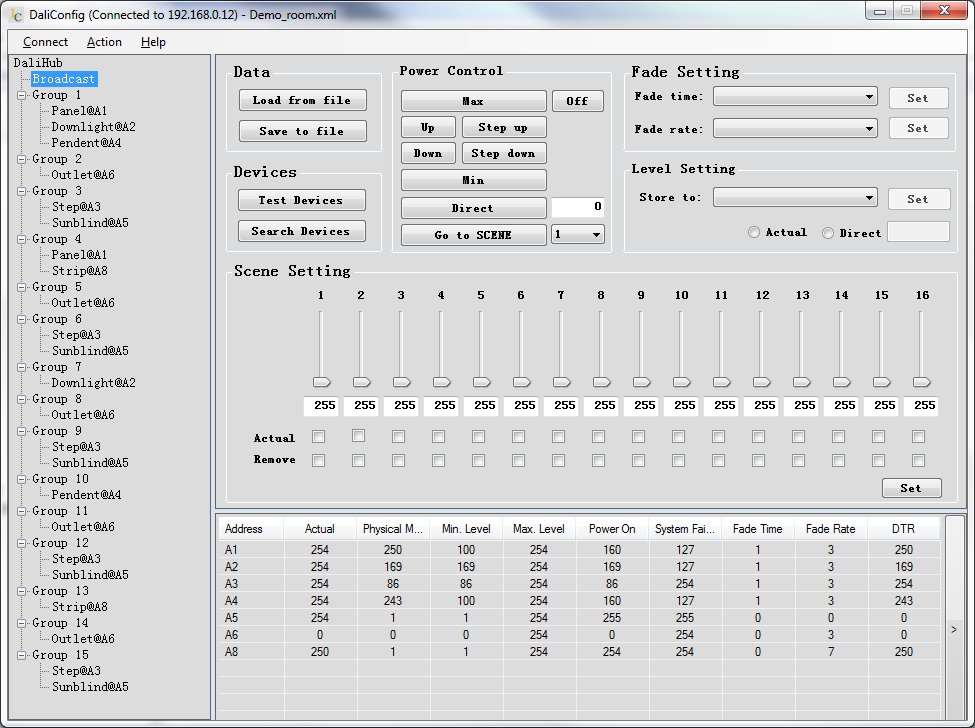Click the Set button beside Fade time

918,98
